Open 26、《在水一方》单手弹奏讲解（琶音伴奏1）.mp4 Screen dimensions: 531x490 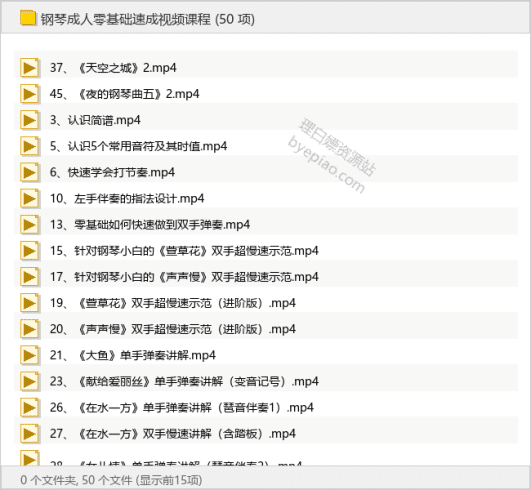tap(182, 407)
